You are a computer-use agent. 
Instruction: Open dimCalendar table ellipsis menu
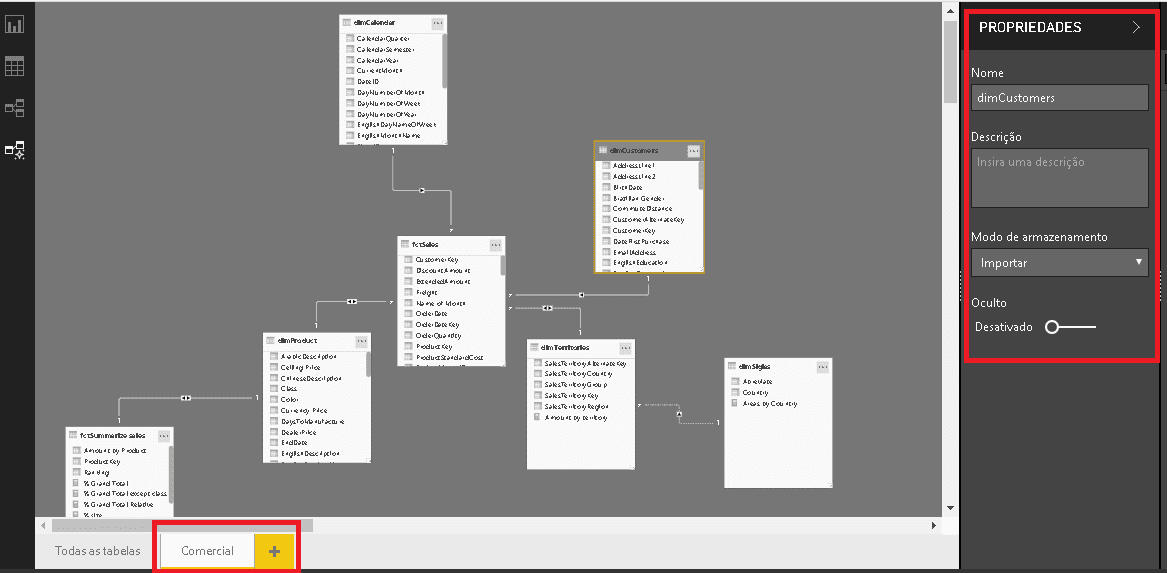pyautogui.click(x=437, y=23)
